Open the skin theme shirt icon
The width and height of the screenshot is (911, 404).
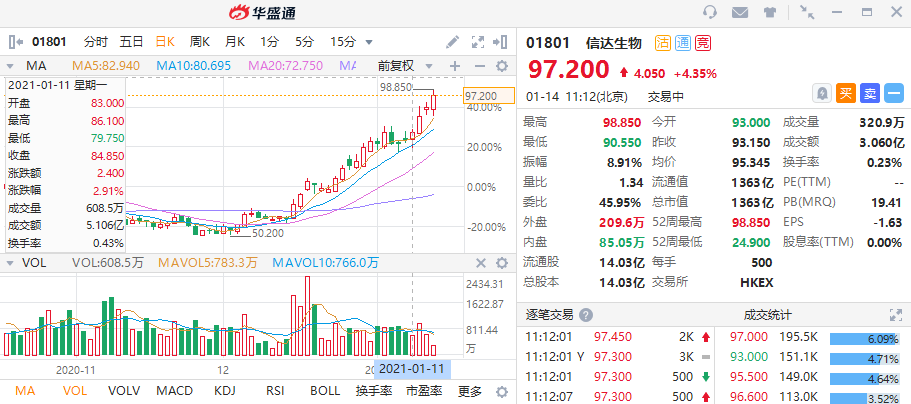coord(770,12)
